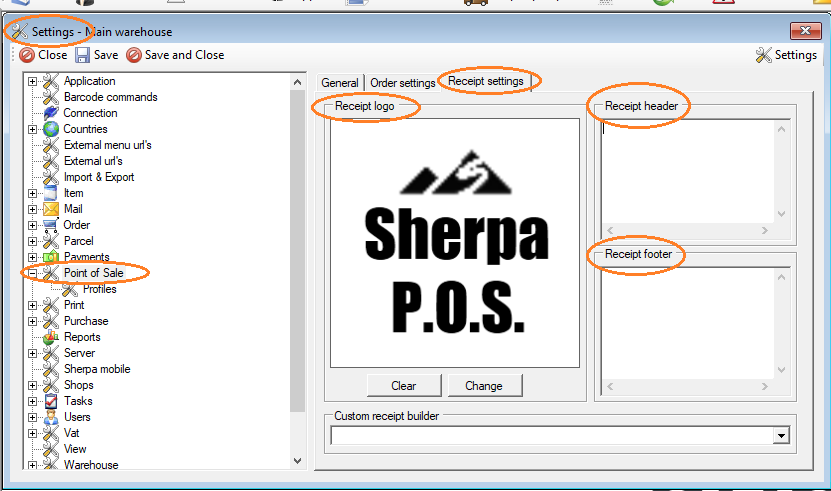Viewport: 831px width, 491px height.
Task: Click the Order shopping cart icon
Action: click(51, 225)
